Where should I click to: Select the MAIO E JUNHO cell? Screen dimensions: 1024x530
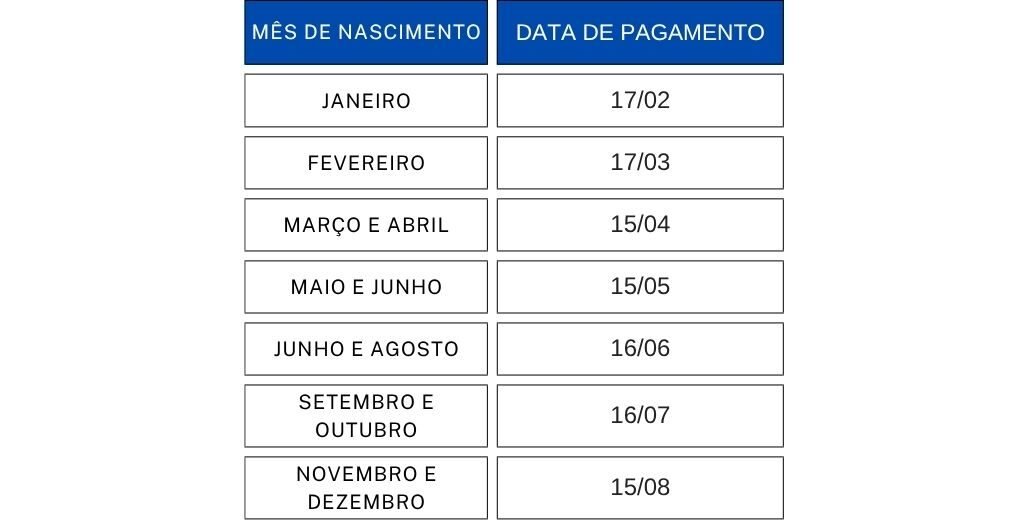pyautogui.click(x=366, y=287)
